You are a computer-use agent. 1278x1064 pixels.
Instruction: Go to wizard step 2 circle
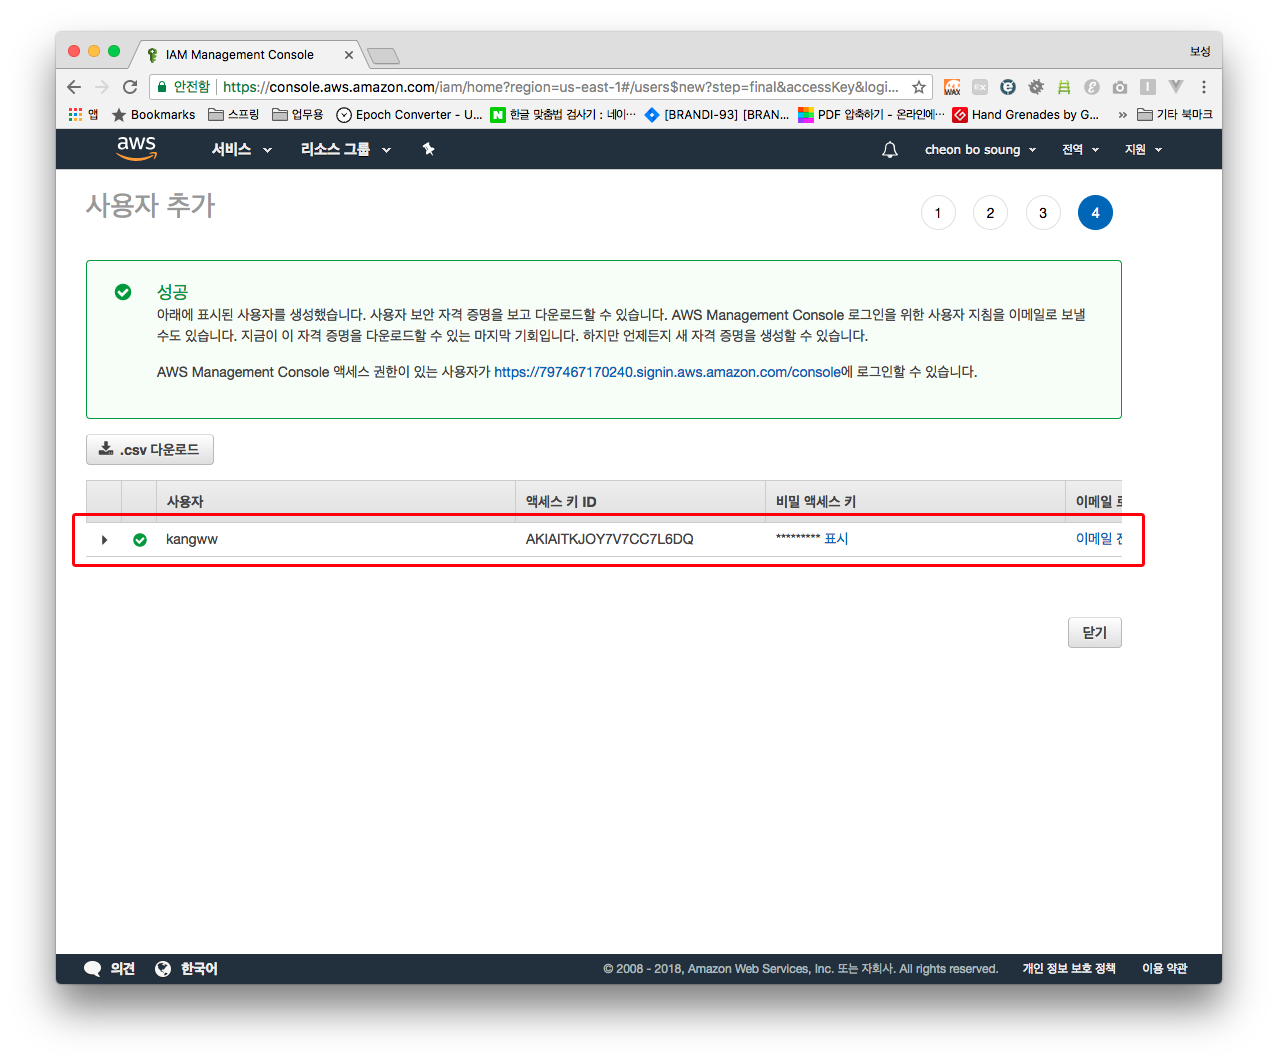pos(990,213)
